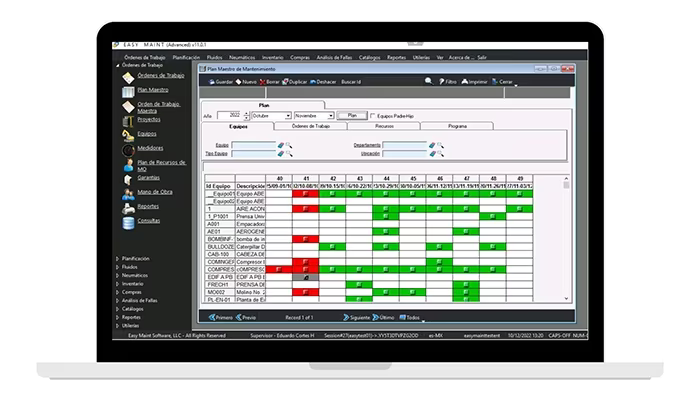Collapse the Órdenes de Trabajo sidebar section
700x400 pixels.
117,65
